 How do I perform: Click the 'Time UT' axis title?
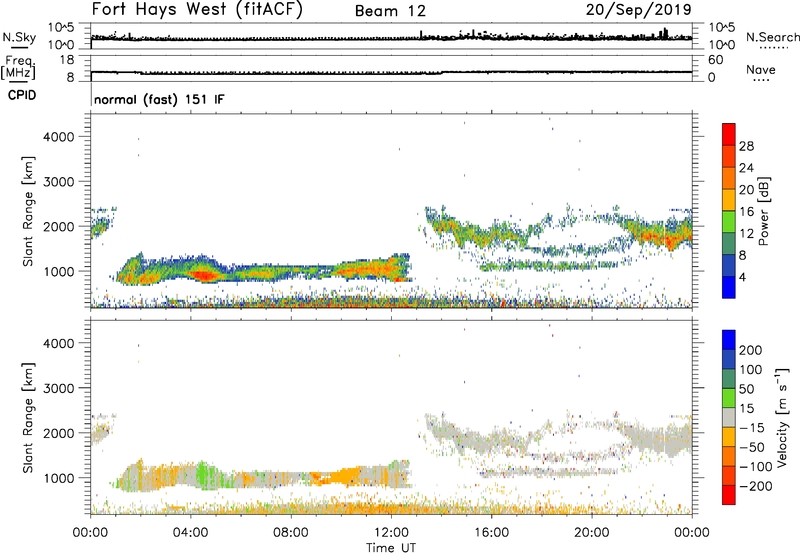(x=391, y=548)
